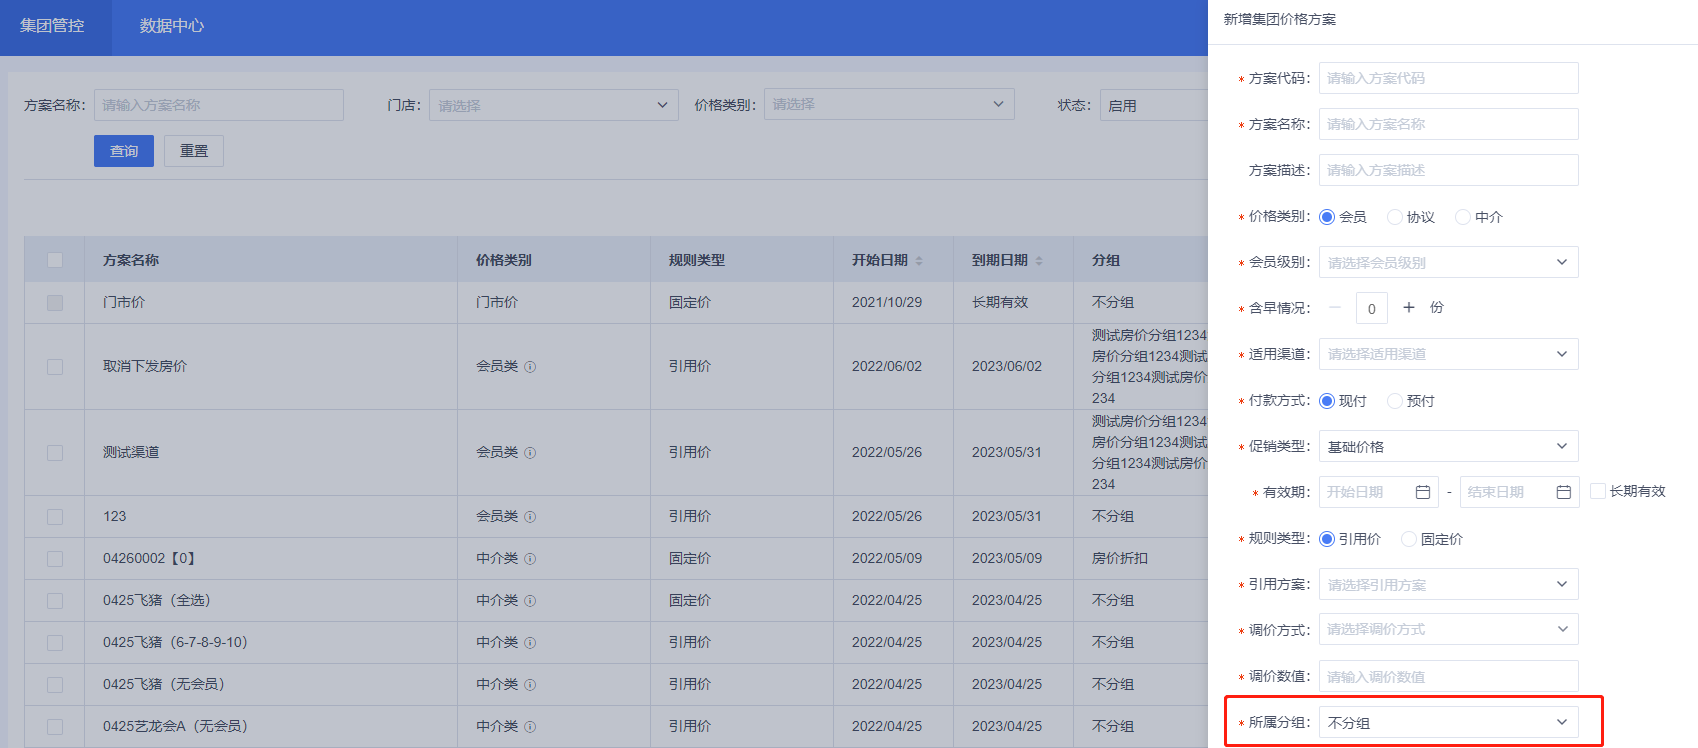Screen dimensions: 1698x748
Task: Click 门市价 plan name cell
Action: tap(124, 302)
